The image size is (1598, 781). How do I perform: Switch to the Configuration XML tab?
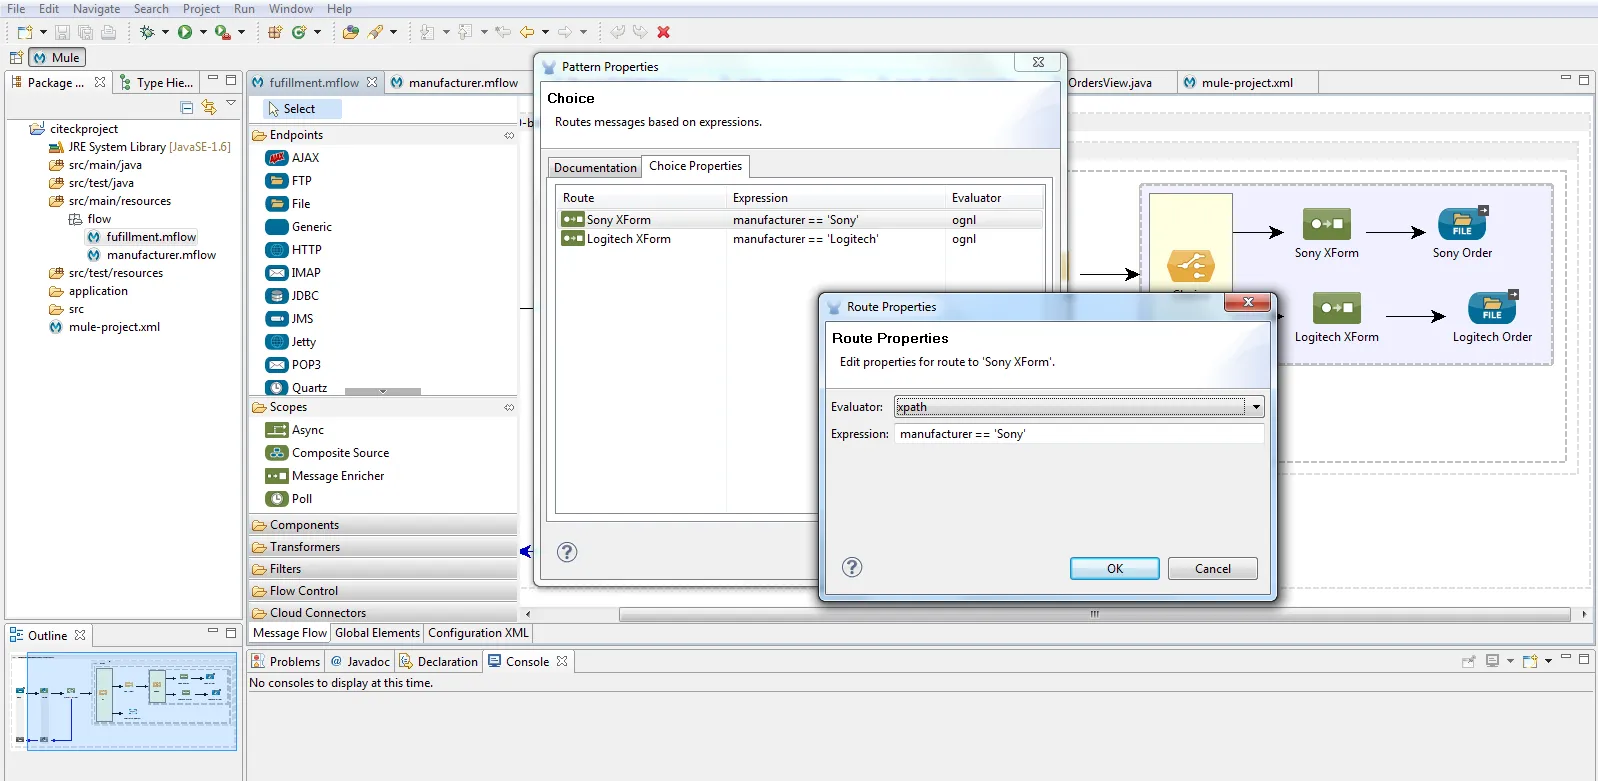coord(478,633)
